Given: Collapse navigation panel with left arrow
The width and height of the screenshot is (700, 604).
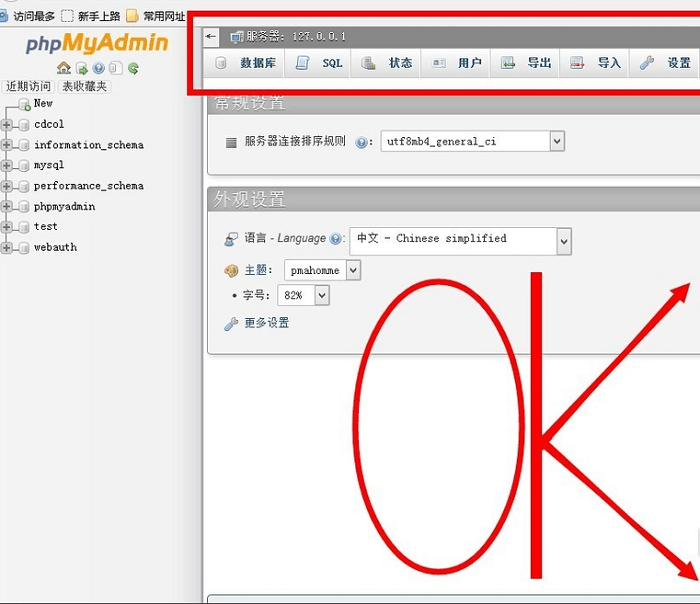Looking at the screenshot, I should (211, 37).
